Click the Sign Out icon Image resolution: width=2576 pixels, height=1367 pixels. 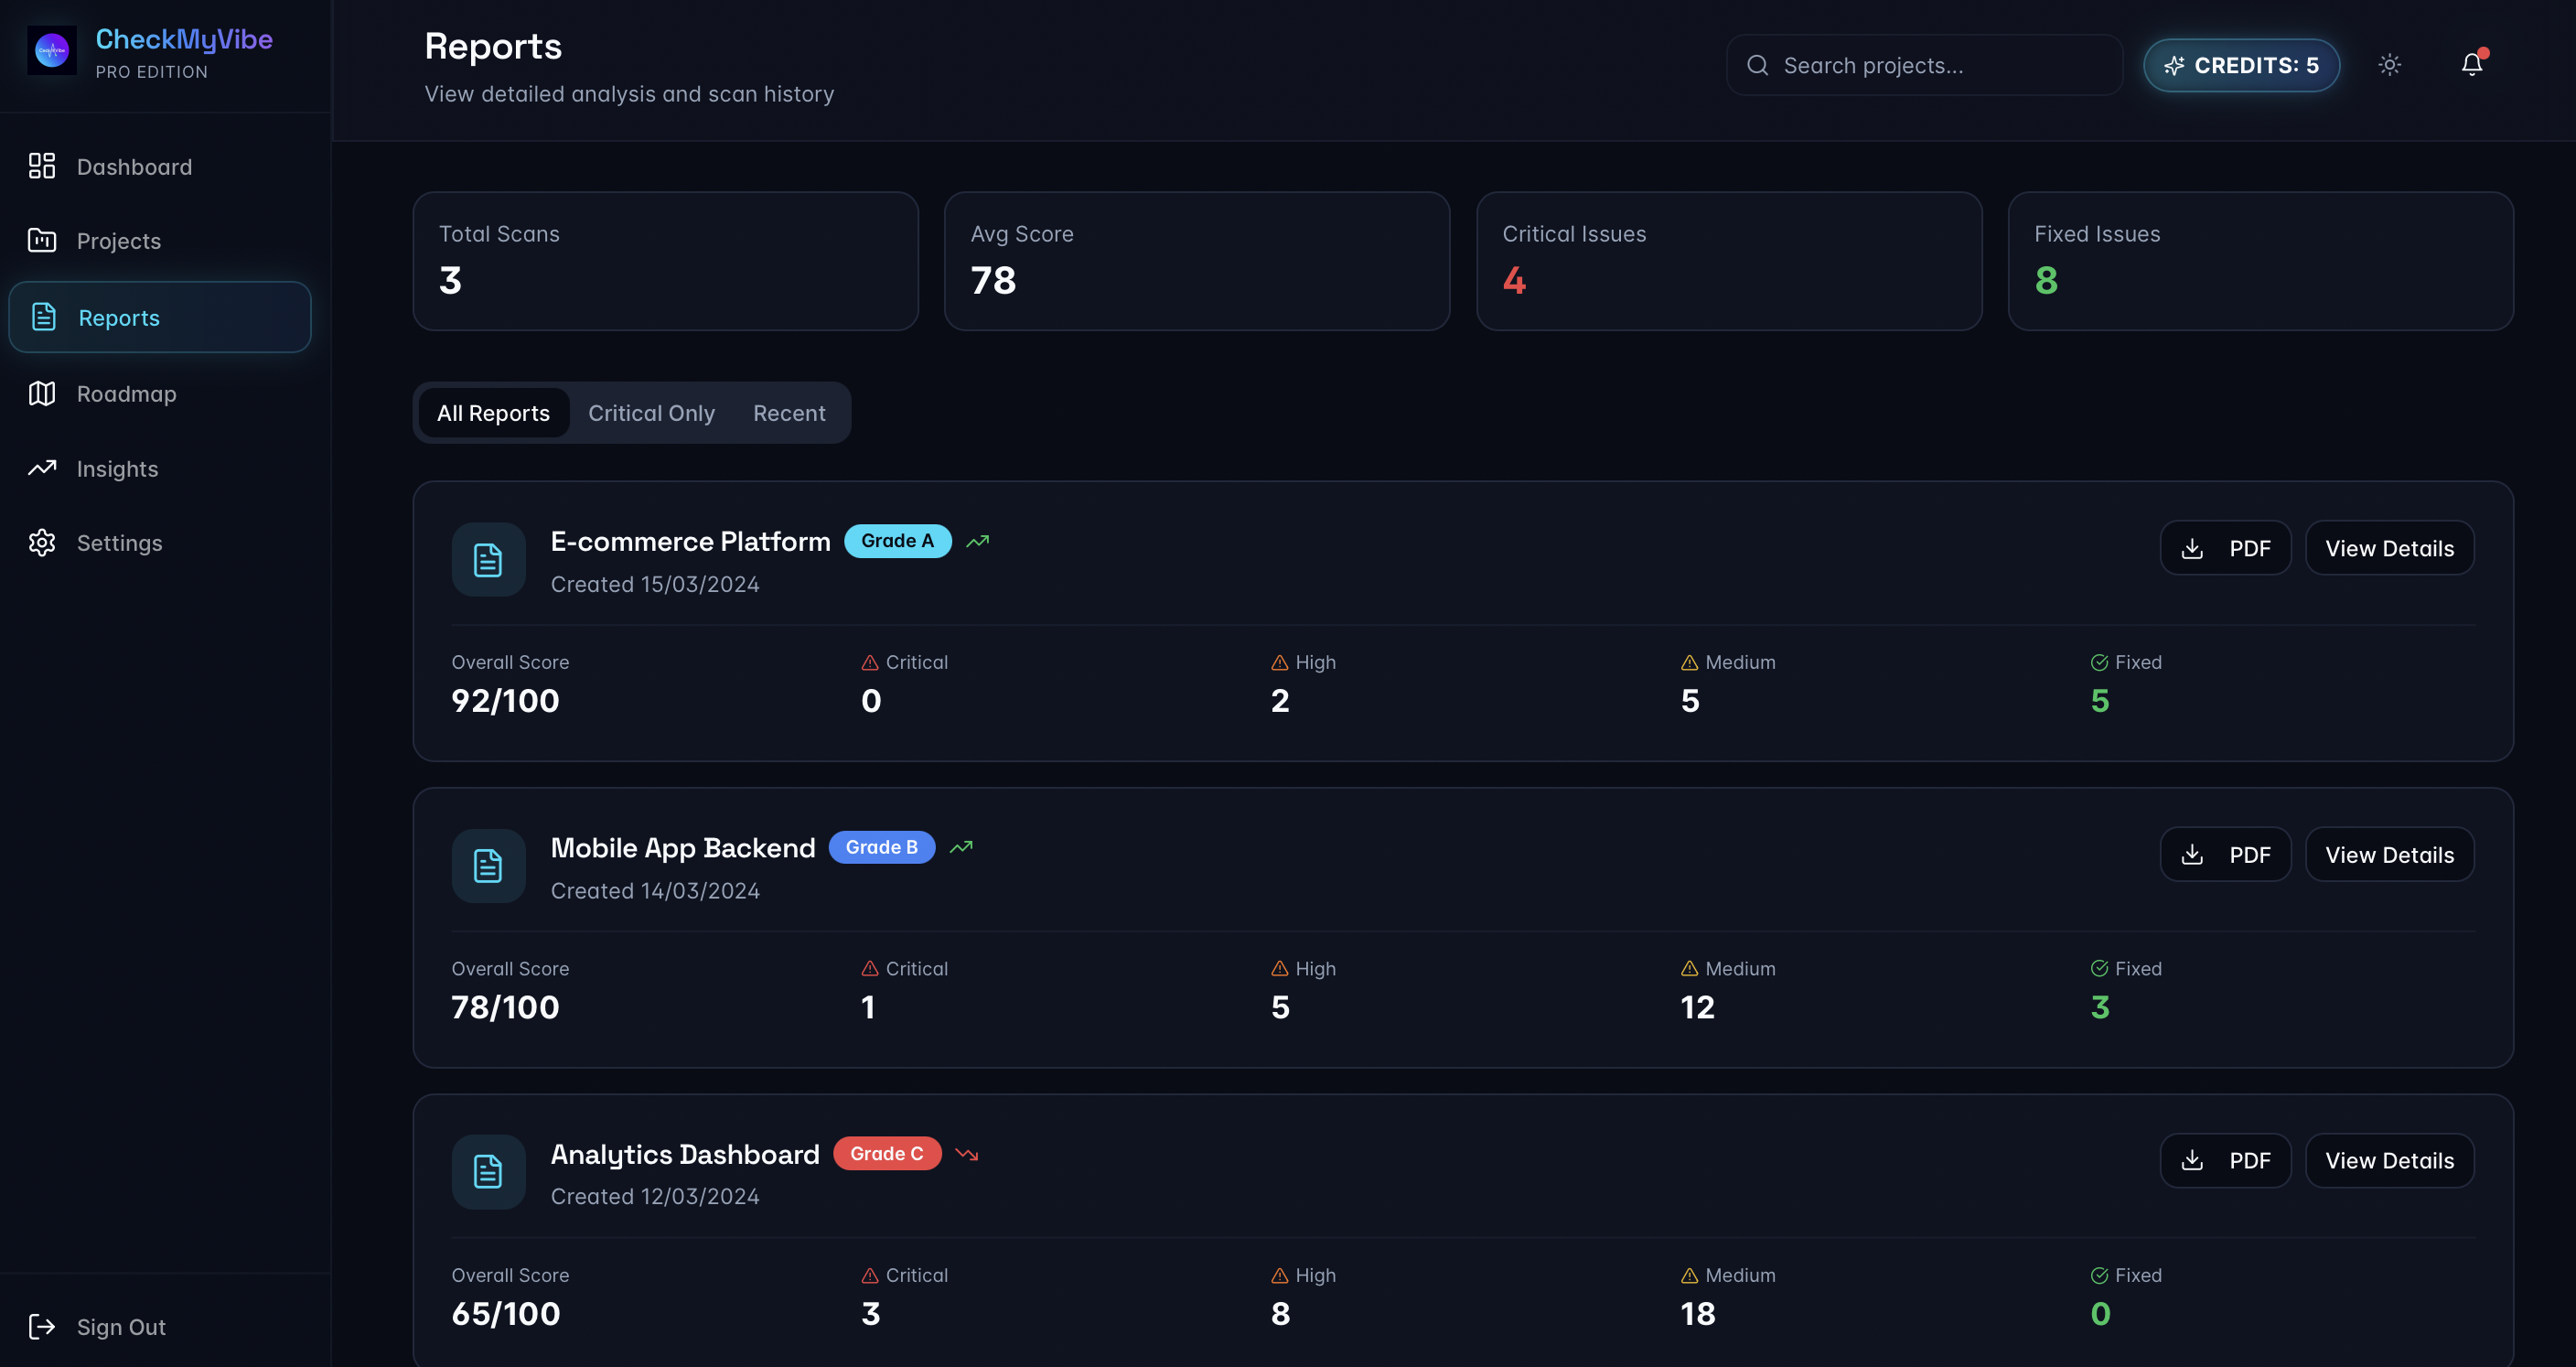tap(42, 1326)
